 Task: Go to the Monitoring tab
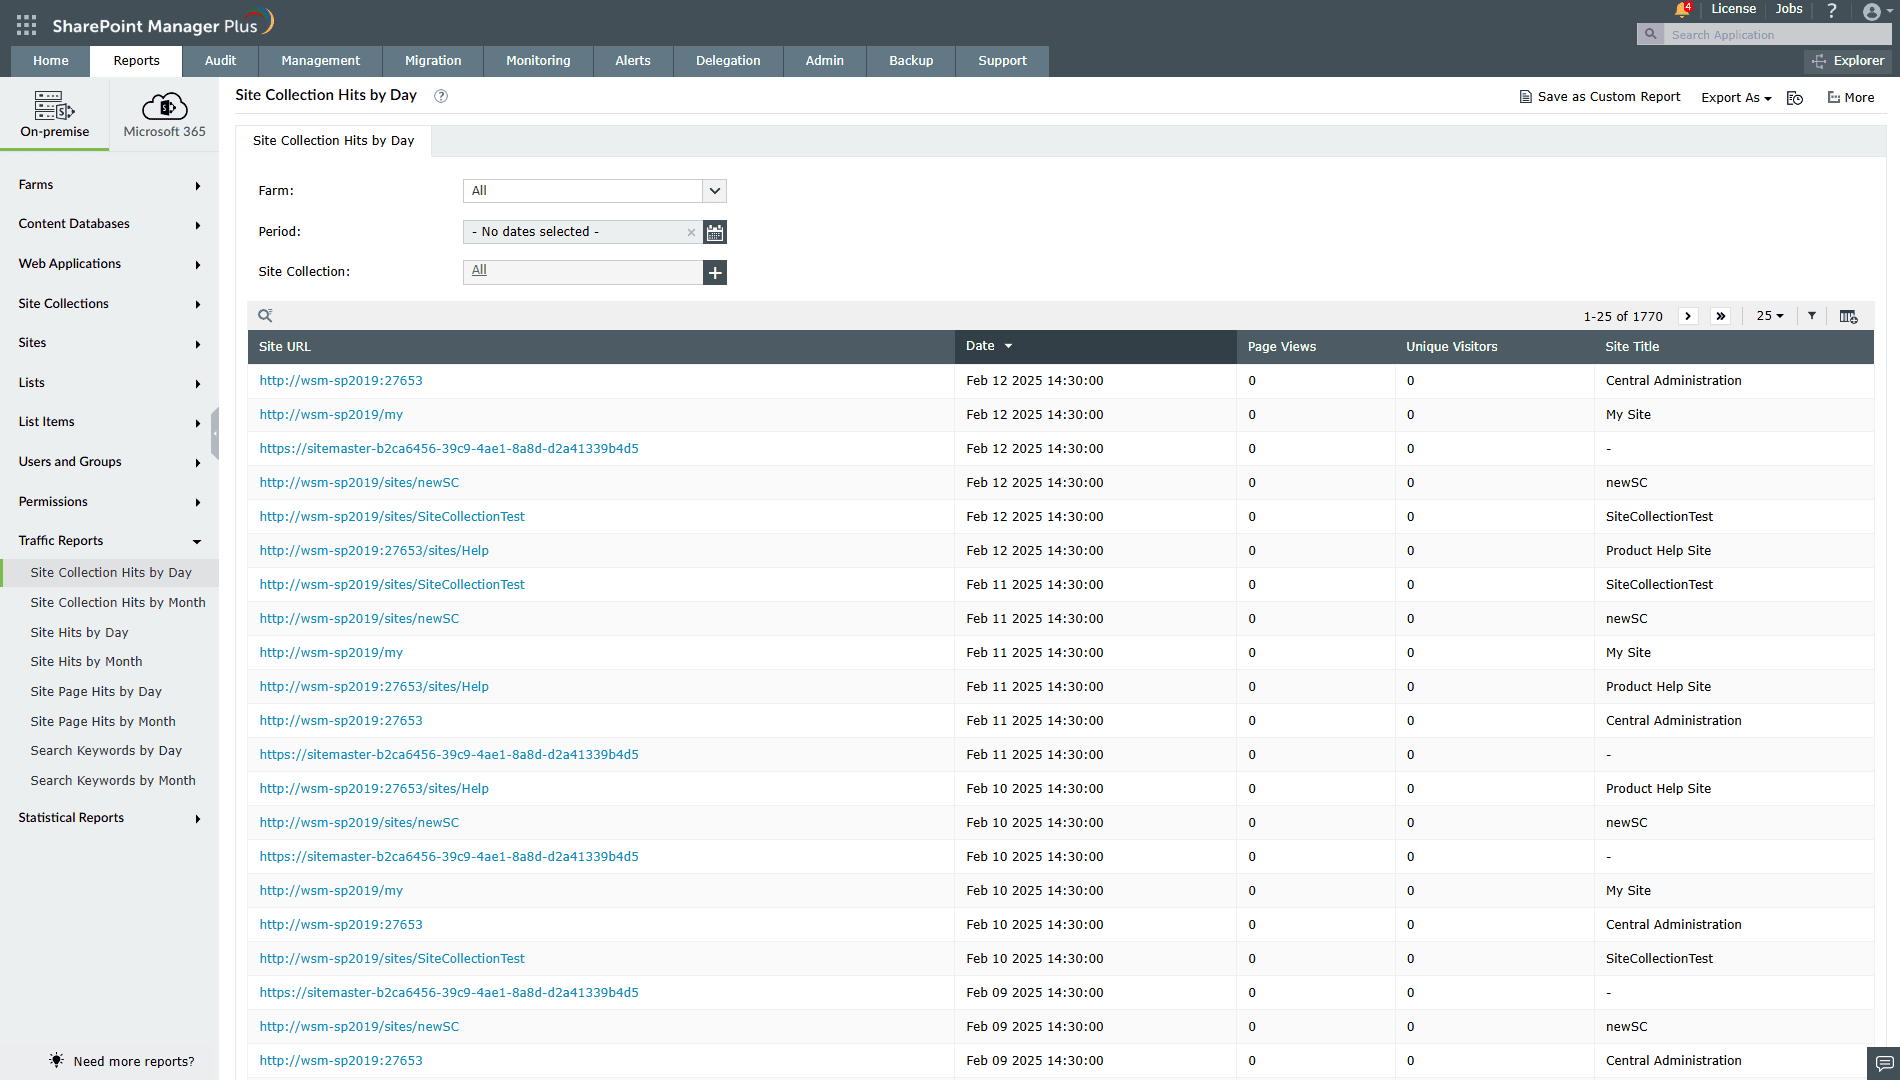pyautogui.click(x=538, y=61)
